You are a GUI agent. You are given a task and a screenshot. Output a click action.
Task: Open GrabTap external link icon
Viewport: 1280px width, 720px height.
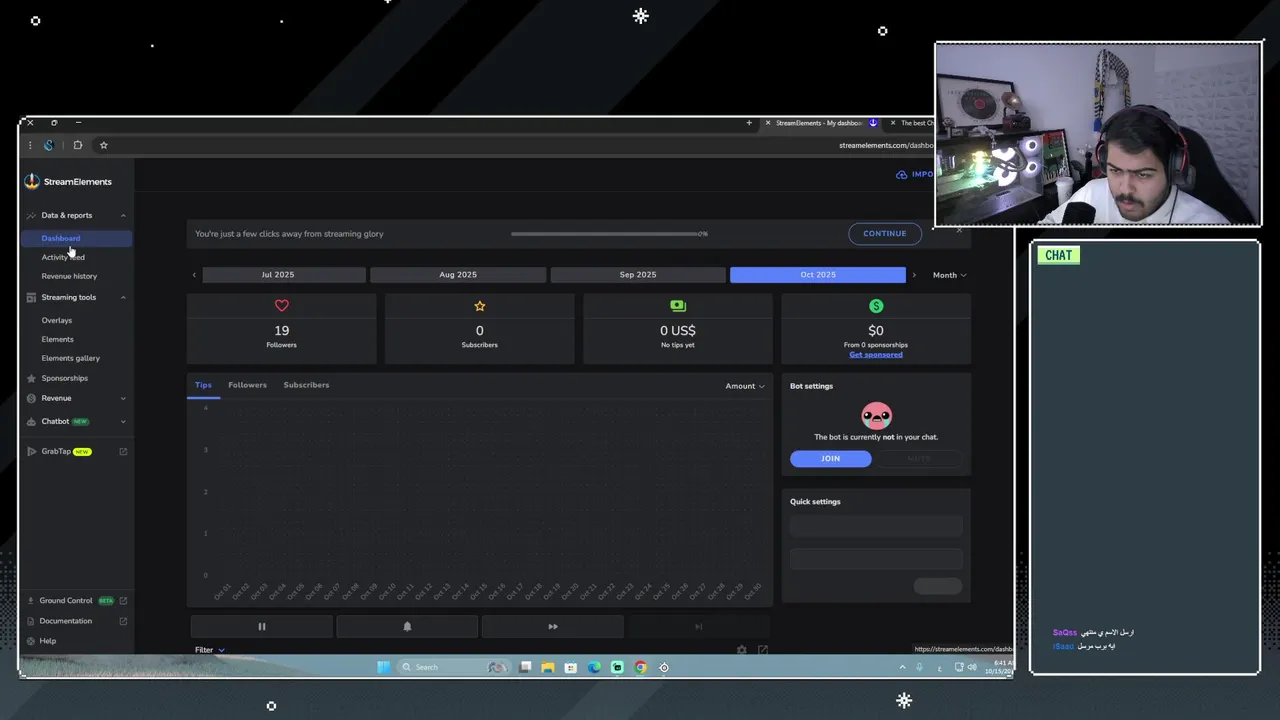123,451
